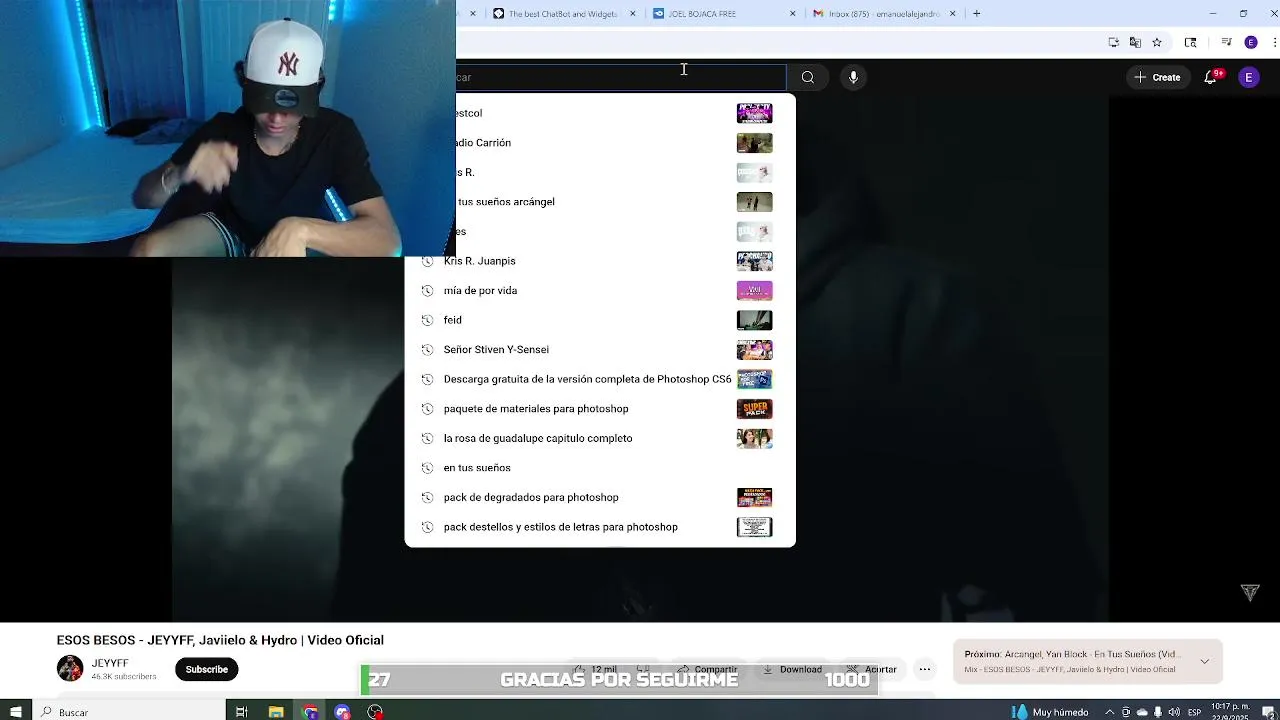Switch to The best ChatBot and Widgets tab
1280x720 pixels.
click(564, 14)
